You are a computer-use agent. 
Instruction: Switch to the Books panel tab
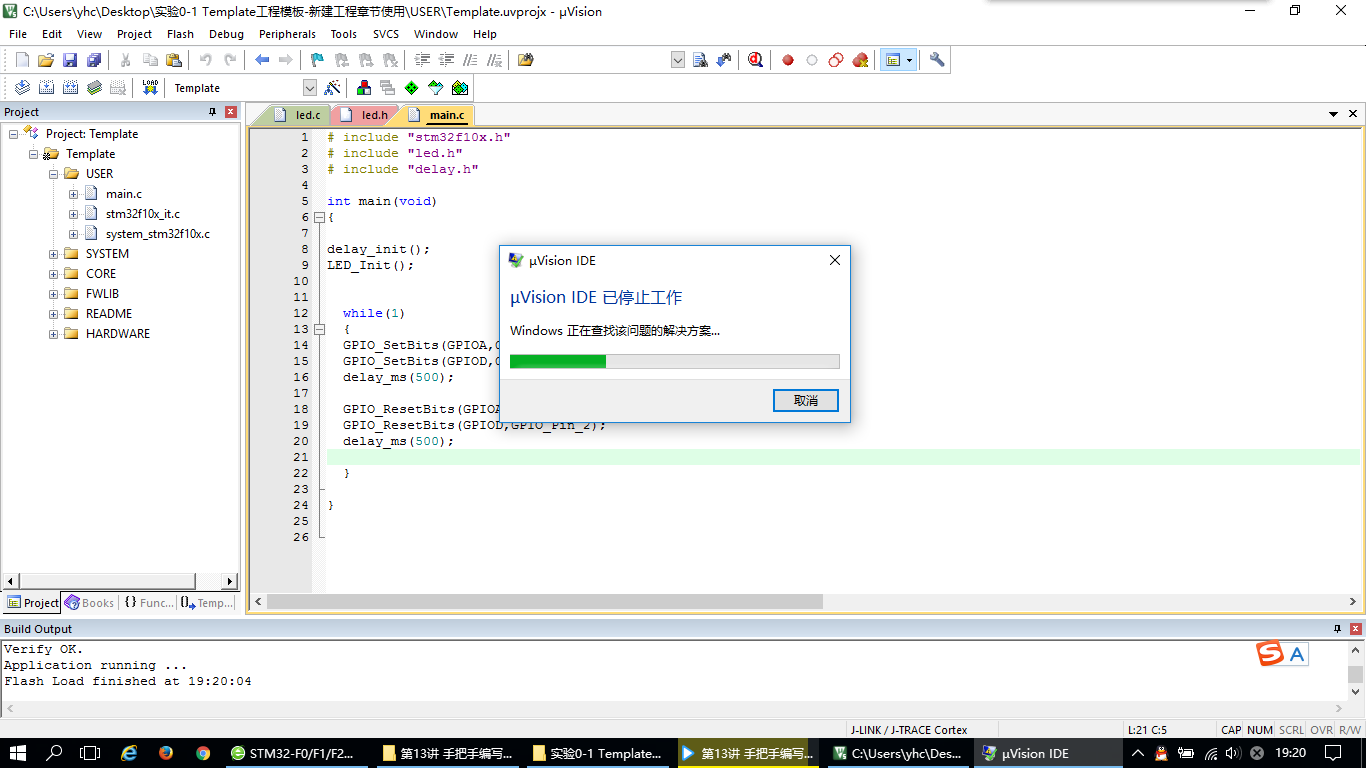[x=90, y=603]
